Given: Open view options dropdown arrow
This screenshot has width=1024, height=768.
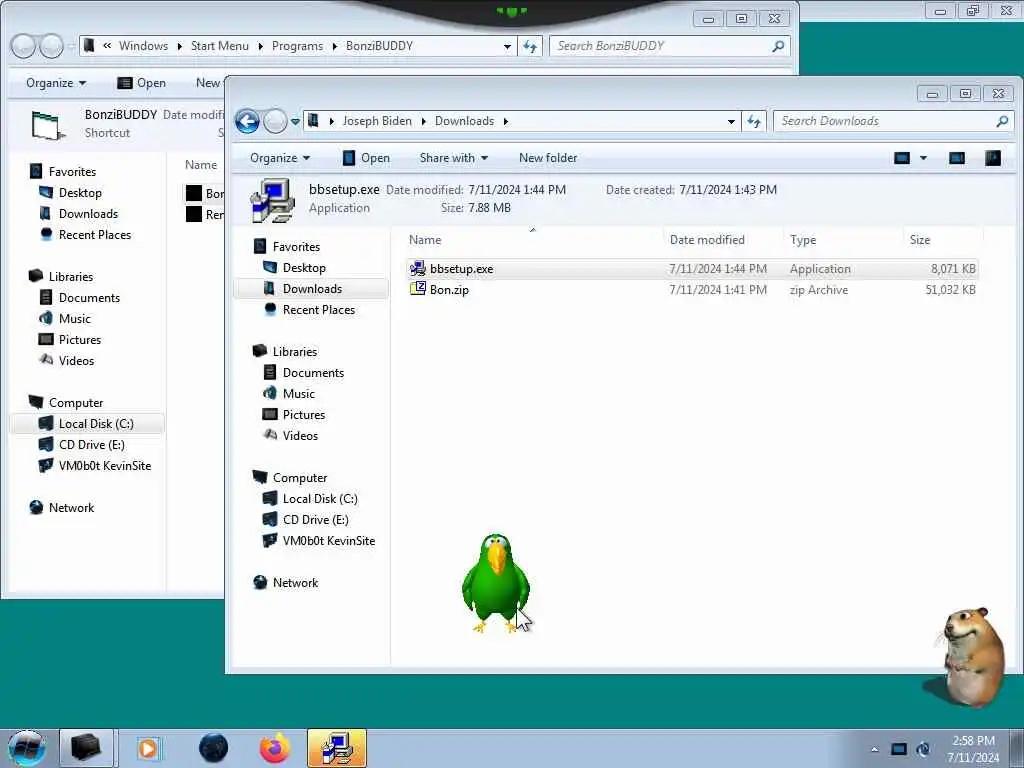Looking at the screenshot, I should pyautogui.click(x=923, y=158).
